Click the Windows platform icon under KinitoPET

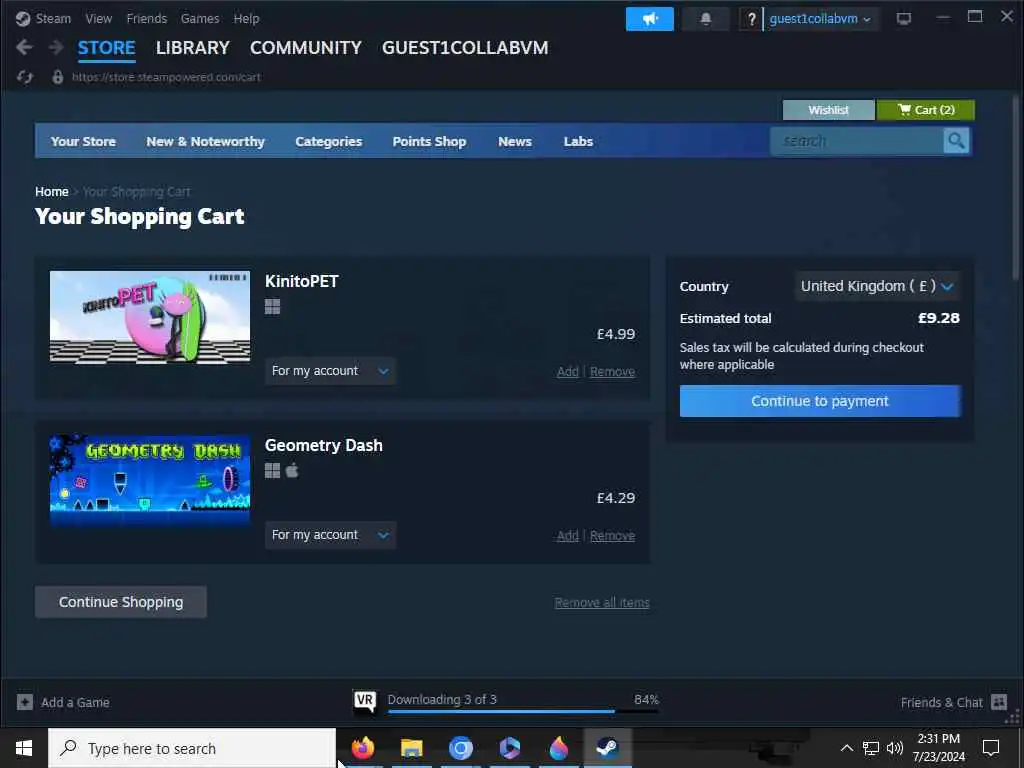[x=272, y=307]
